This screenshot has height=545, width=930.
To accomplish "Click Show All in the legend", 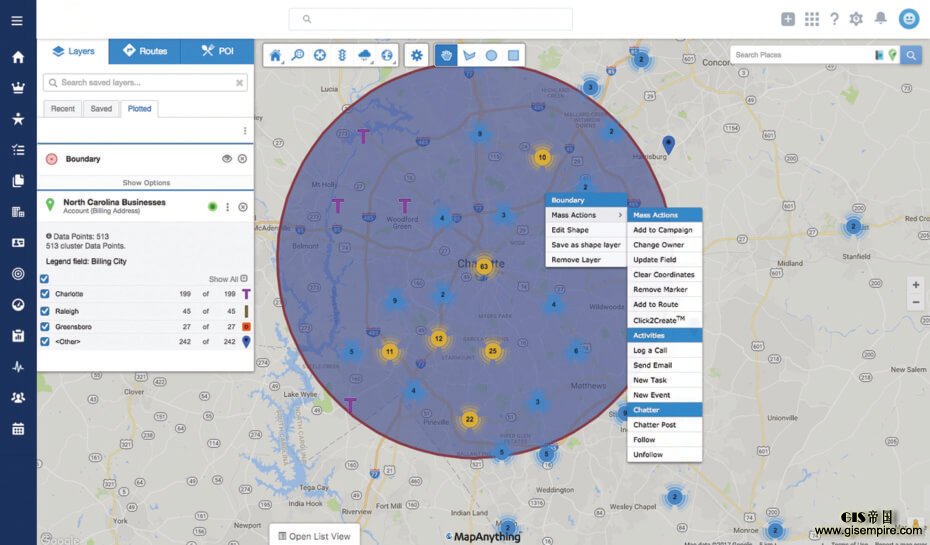I will [224, 279].
